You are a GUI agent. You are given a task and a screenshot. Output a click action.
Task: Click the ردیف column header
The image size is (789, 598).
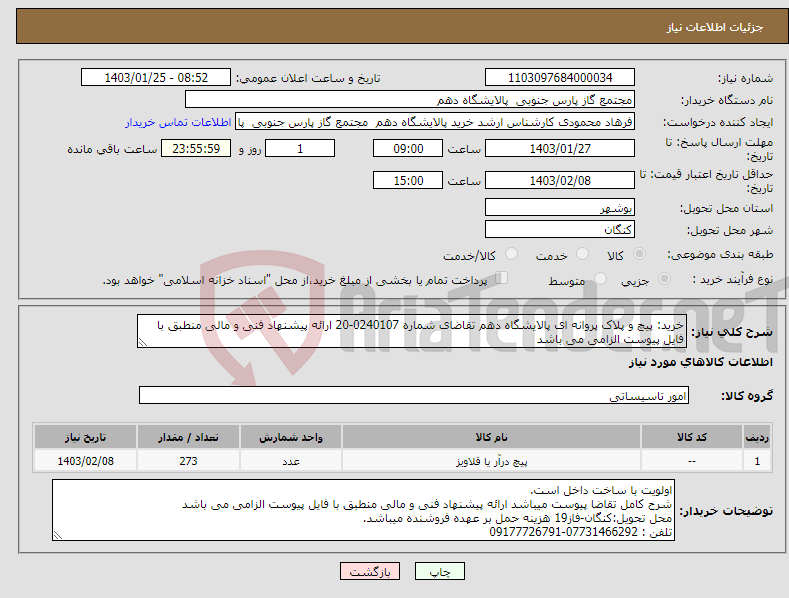[757, 437]
